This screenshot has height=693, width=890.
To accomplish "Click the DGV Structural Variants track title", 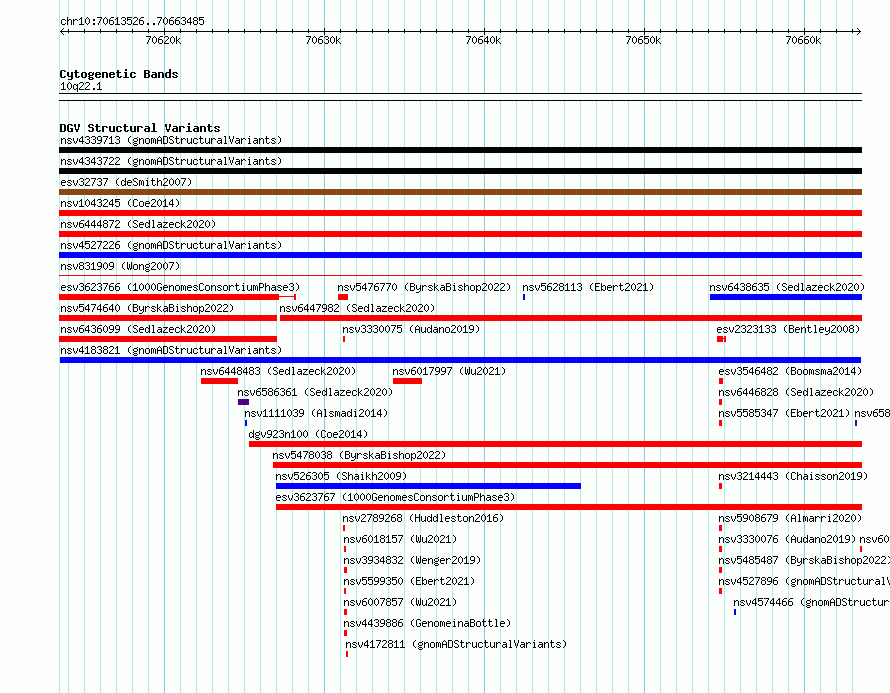I will (x=140, y=128).
